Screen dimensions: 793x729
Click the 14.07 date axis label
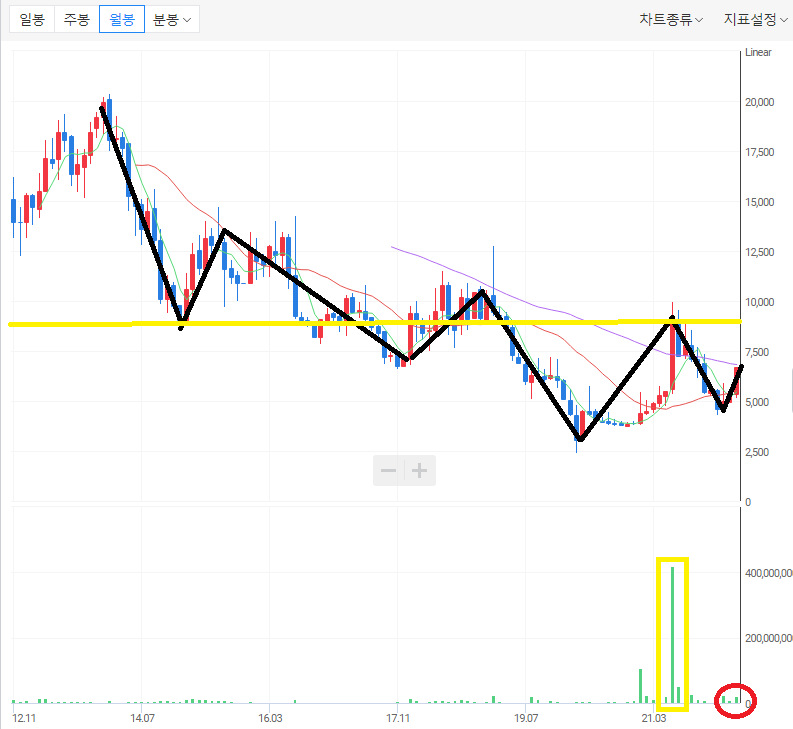pos(142,718)
